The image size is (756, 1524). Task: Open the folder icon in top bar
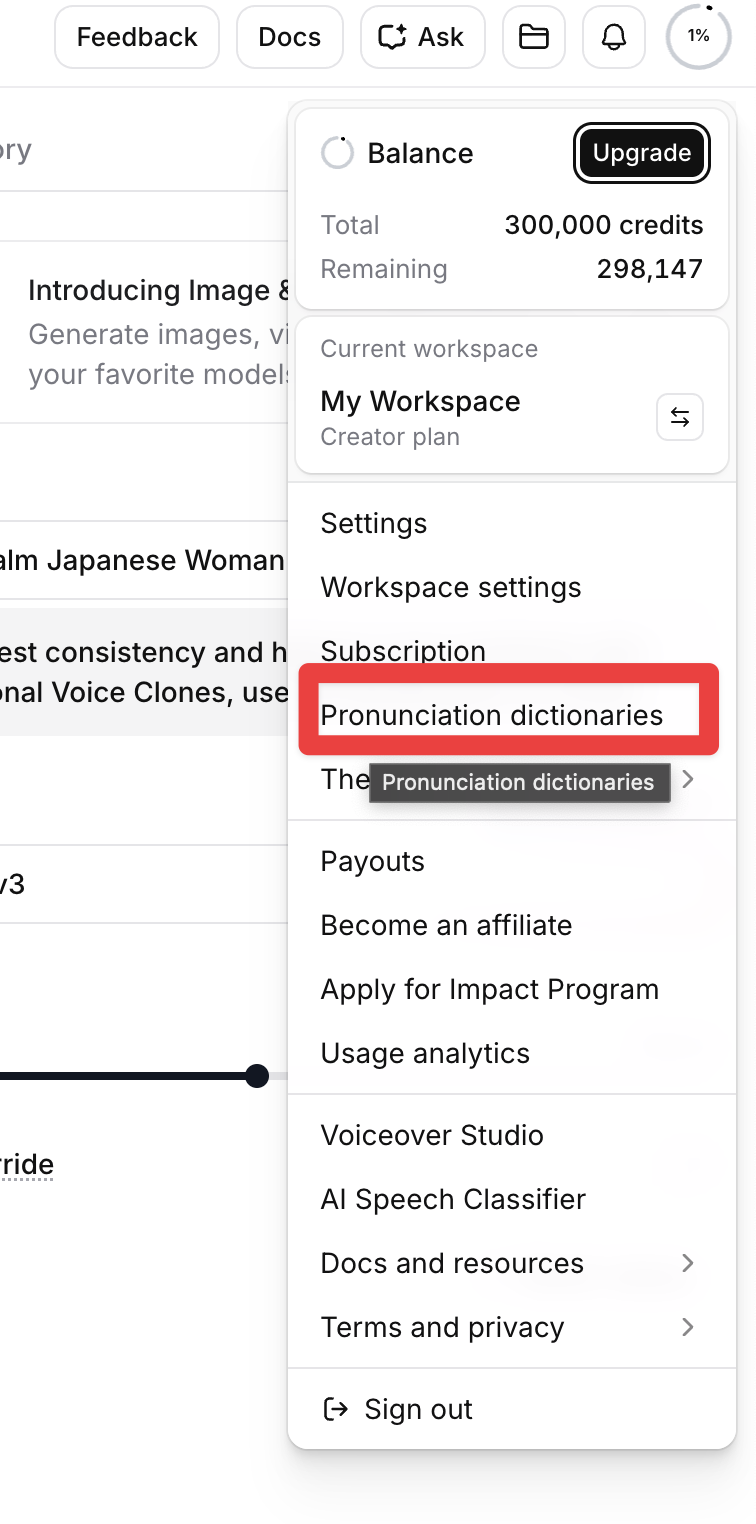[534, 38]
